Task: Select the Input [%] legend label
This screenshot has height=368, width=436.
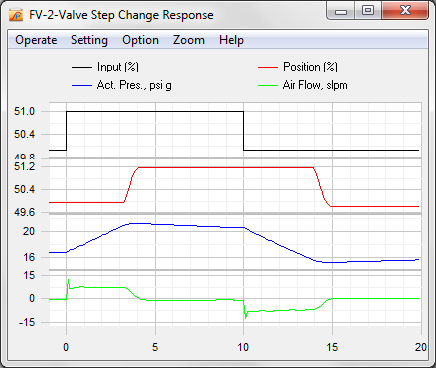Action: pyautogui.click(x=118, y=67)
